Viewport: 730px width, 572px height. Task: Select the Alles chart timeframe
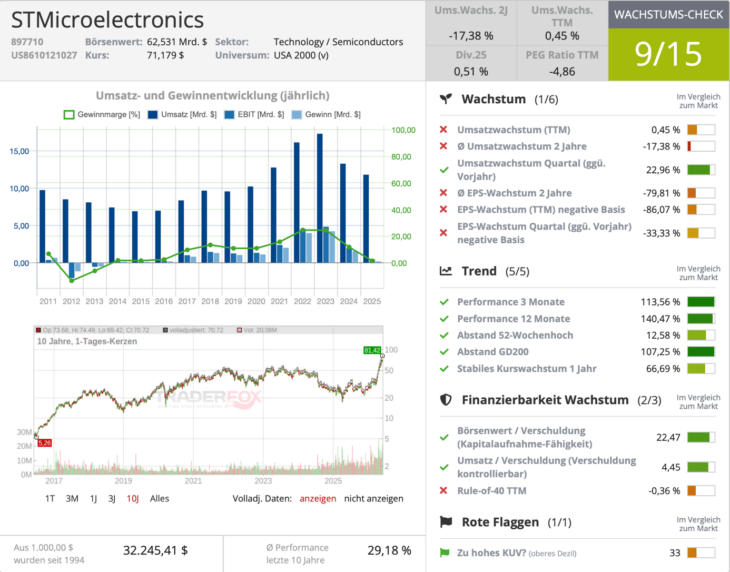[x=159, y=498]
